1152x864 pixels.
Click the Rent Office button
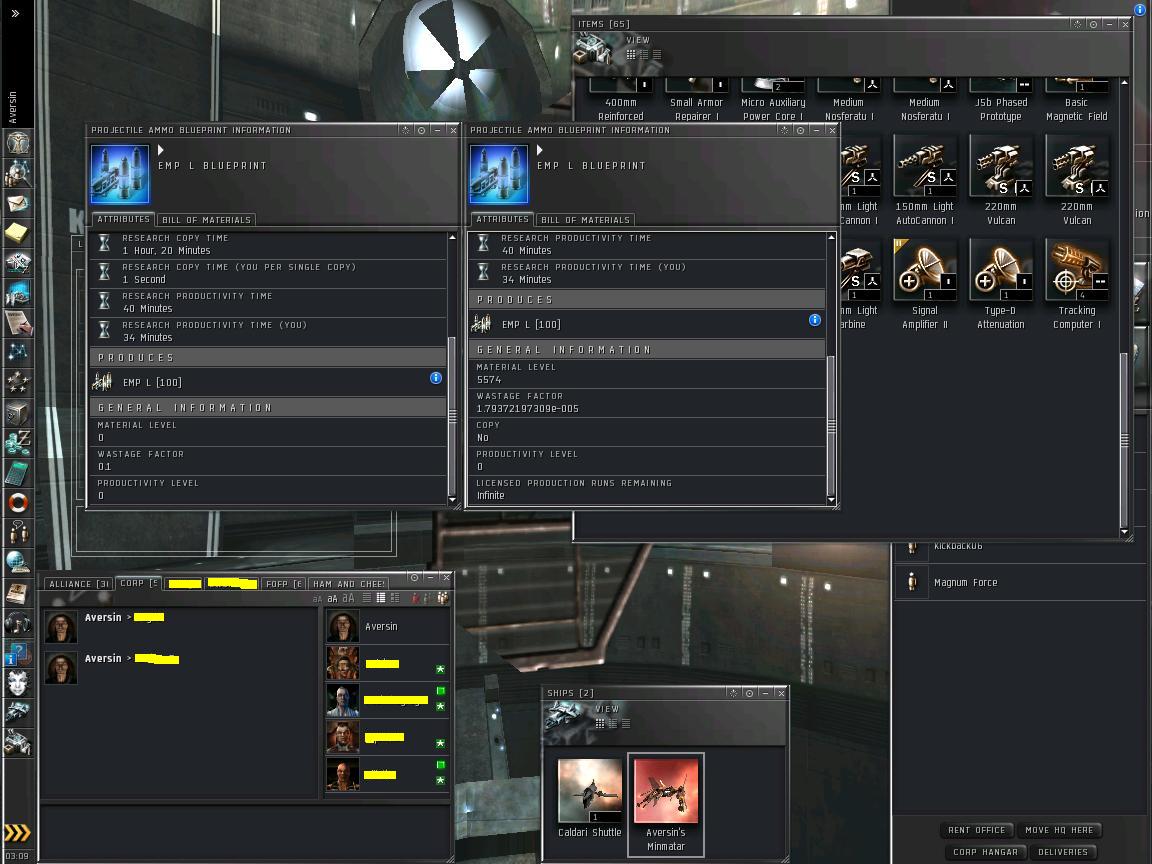click(x=976, y=830)
